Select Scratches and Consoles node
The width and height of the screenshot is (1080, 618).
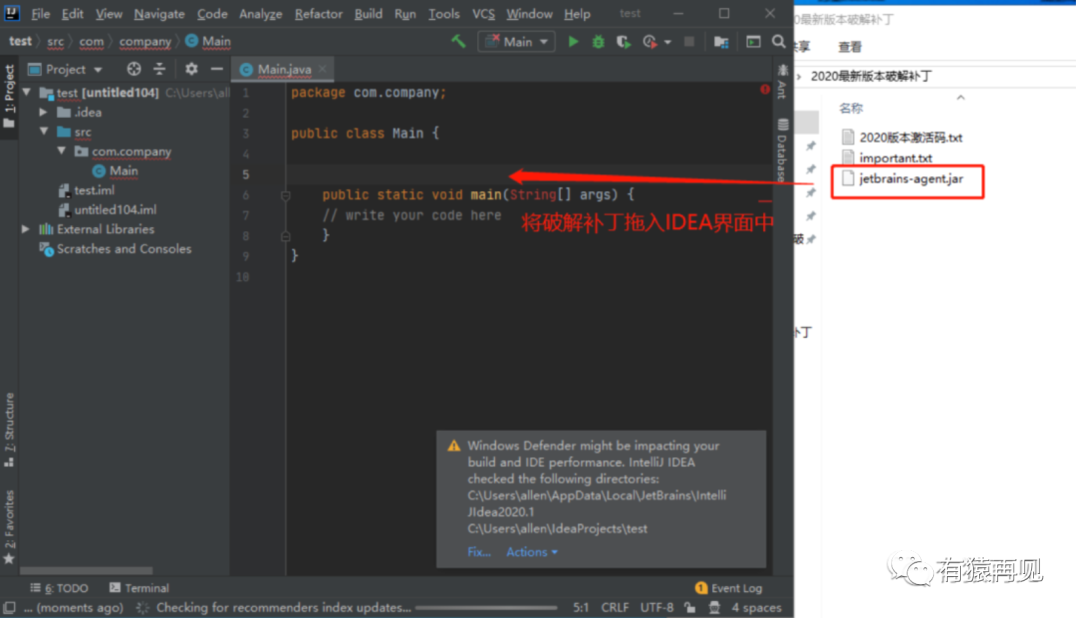pyautogui.click(x=116, y=249)
